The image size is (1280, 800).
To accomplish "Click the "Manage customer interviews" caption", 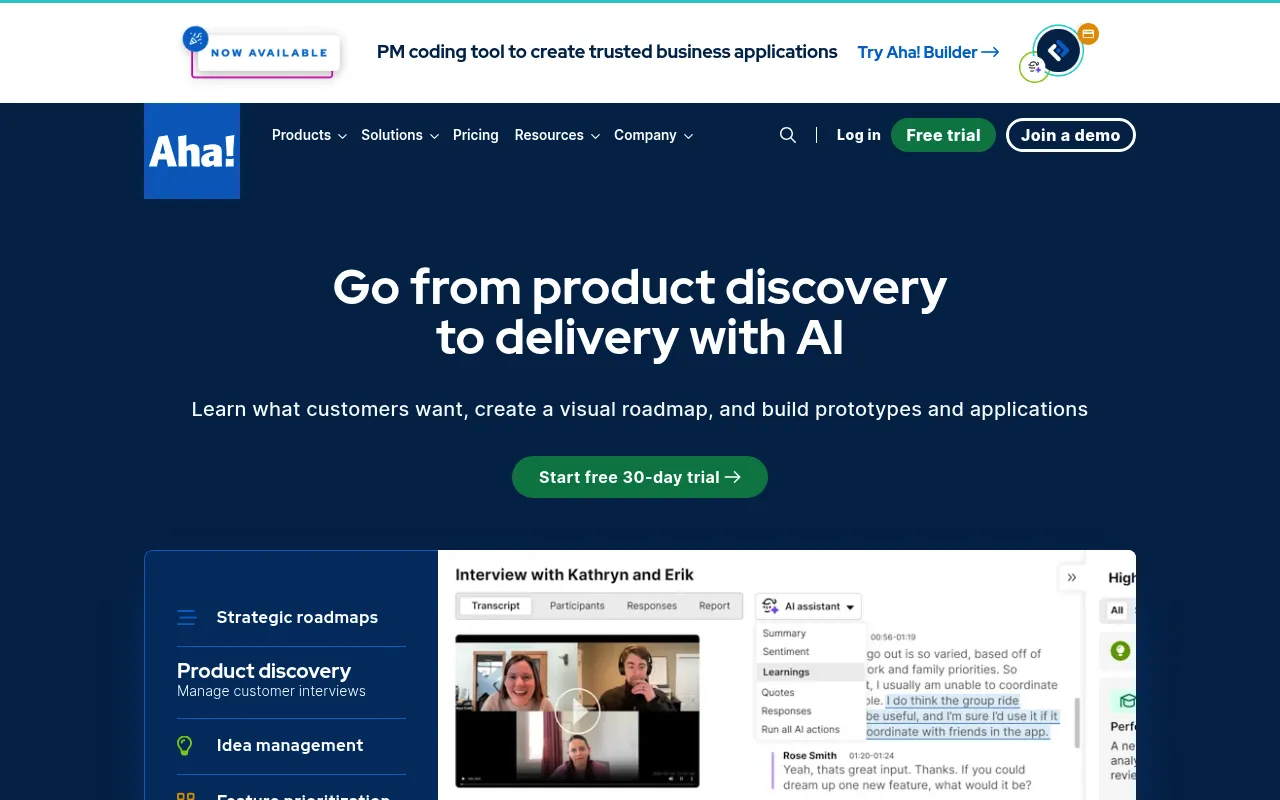I will (x=271, y=691).
